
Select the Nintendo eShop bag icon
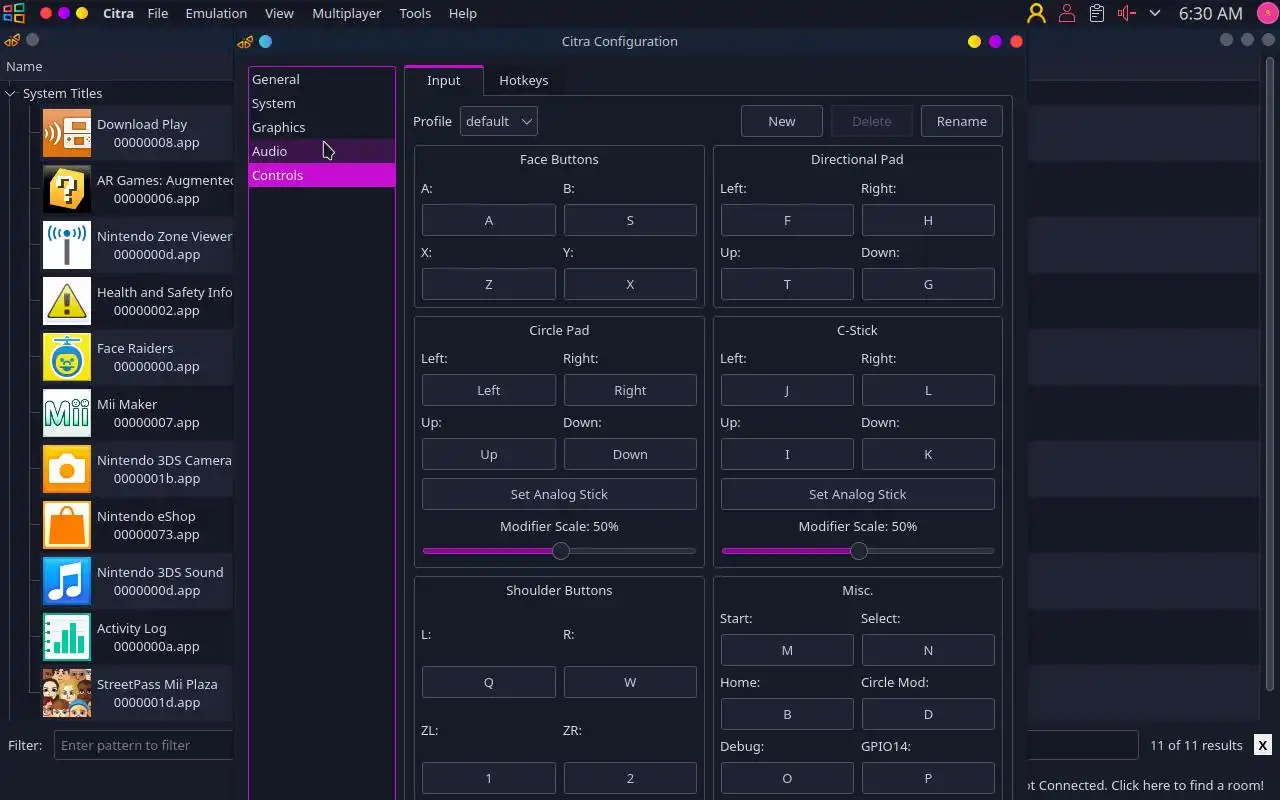(x=67, y=525)
